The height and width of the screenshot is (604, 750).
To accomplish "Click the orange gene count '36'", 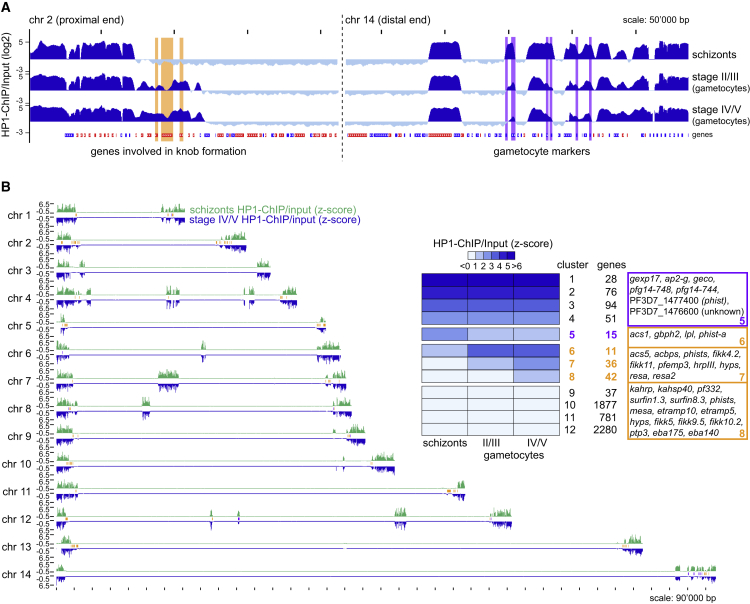I will click(611, 364).
